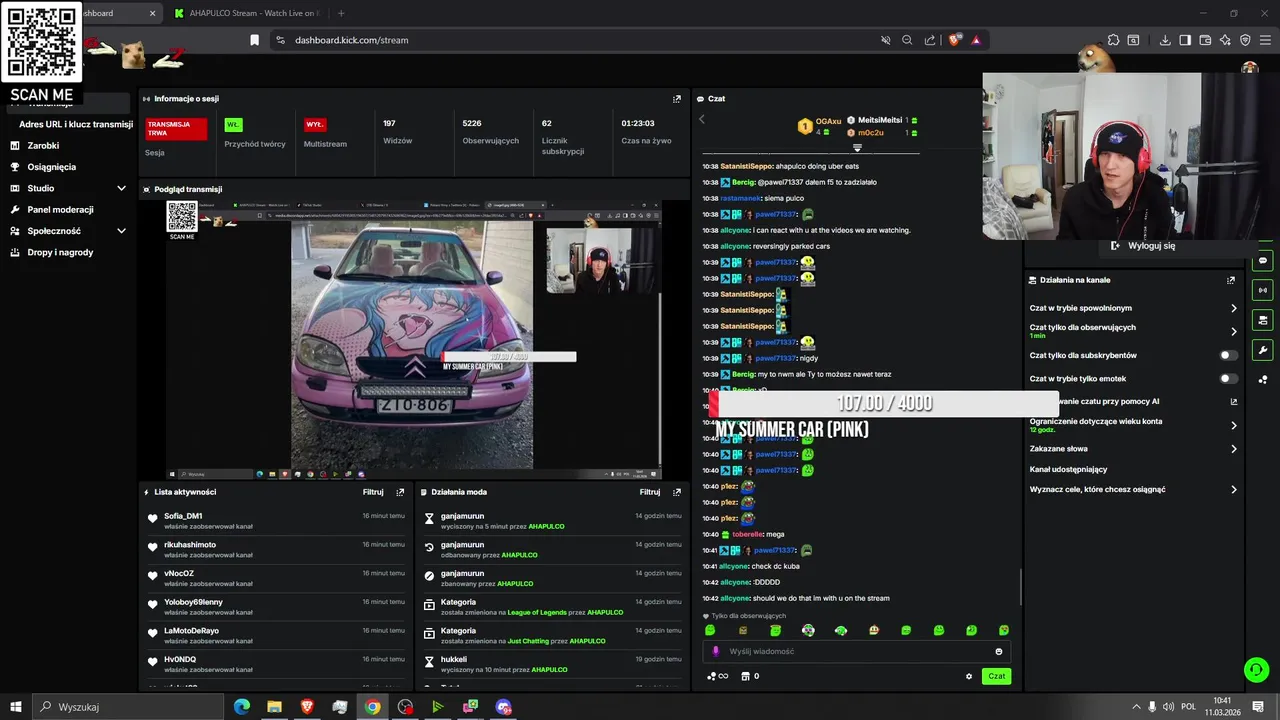Screen dimensions: 1280x720
Task: Open AI chat moderation external link
Action: (x=1234, y=402)
